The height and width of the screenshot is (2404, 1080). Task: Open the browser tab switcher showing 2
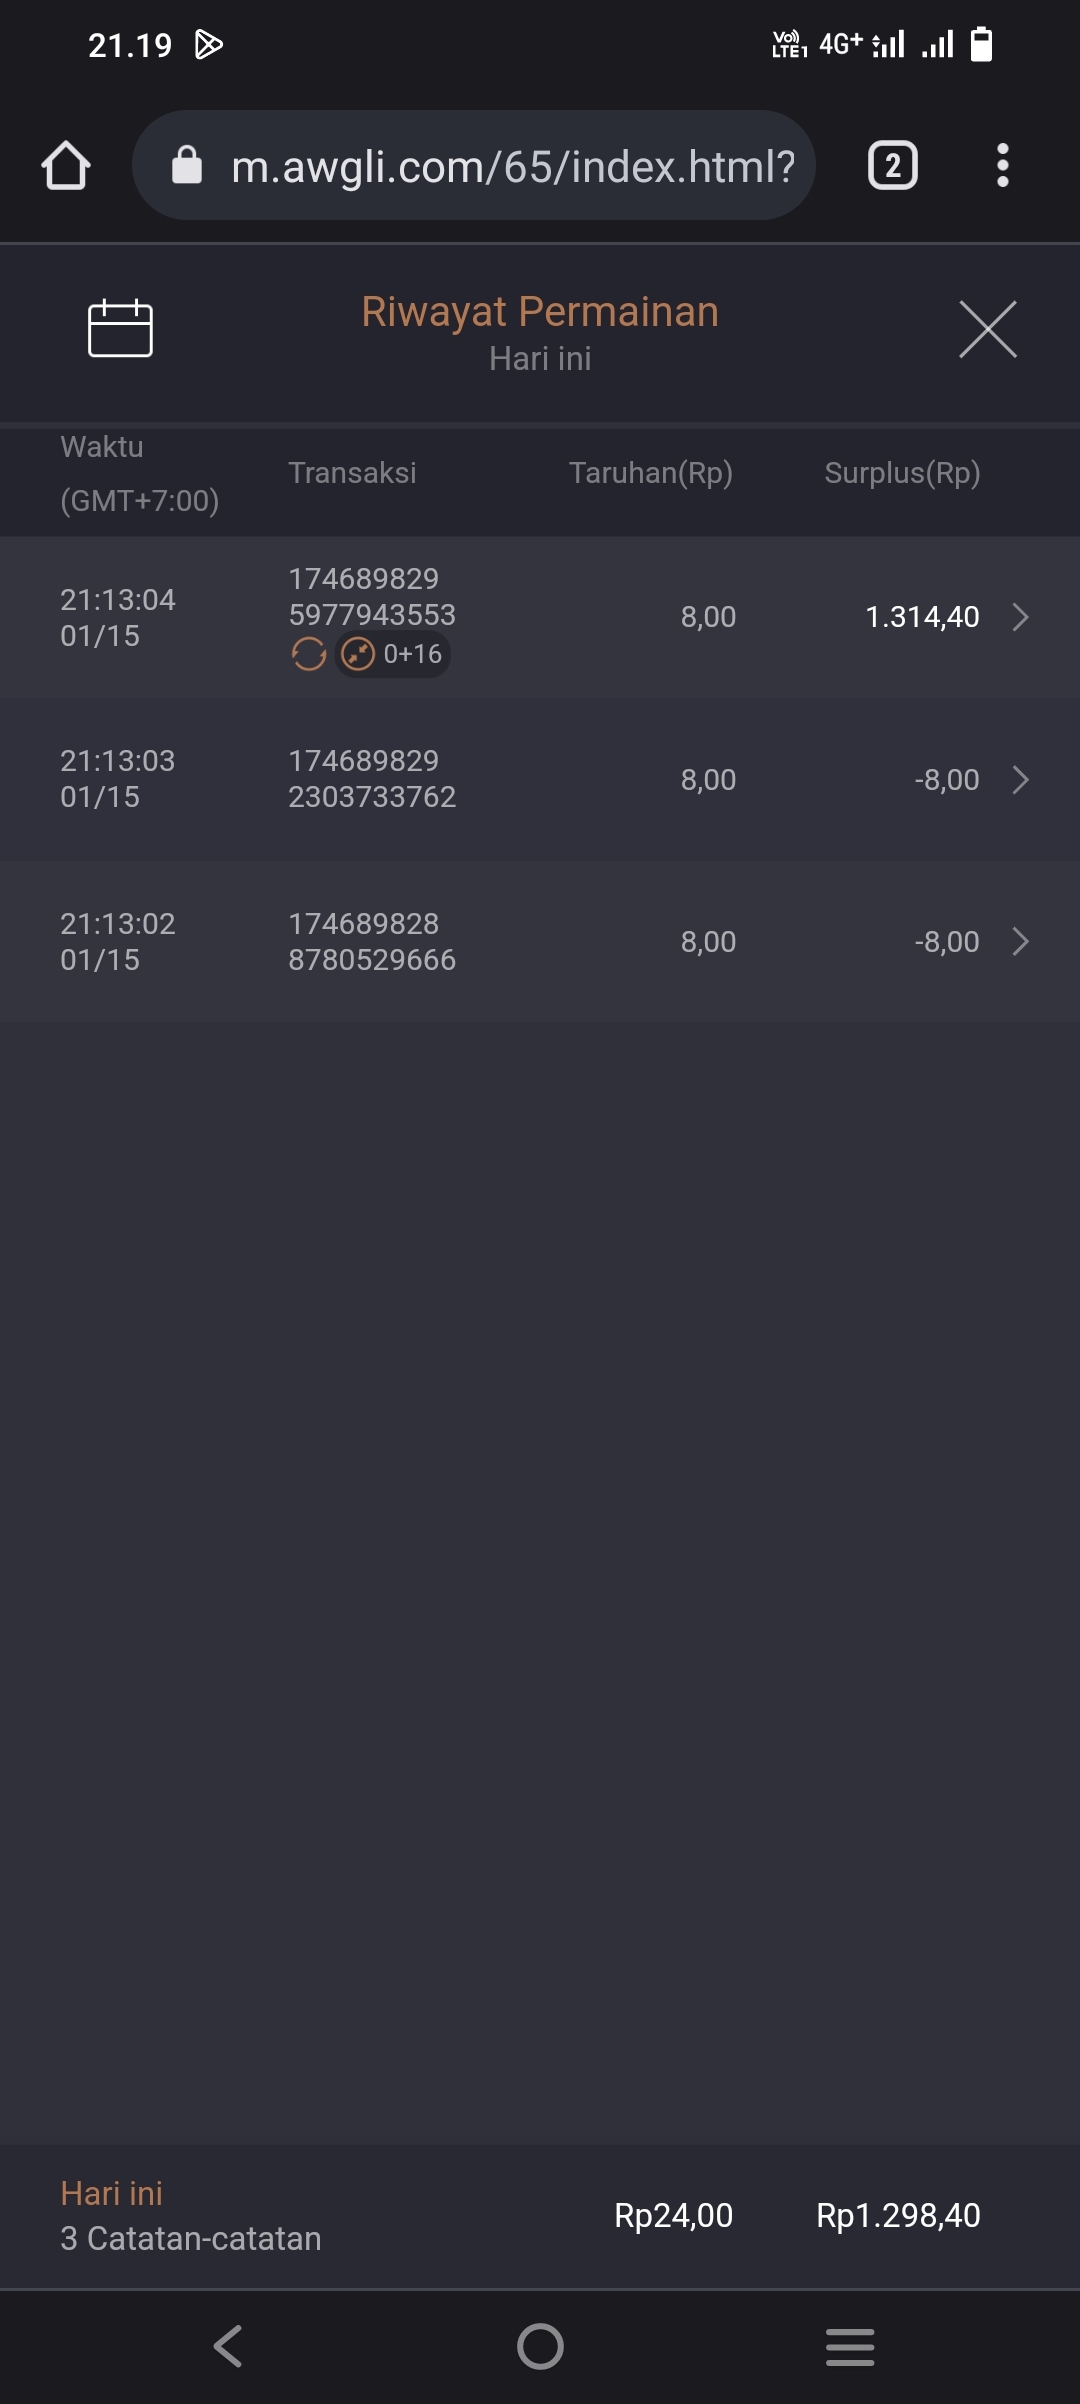click(x=892, y=165)
